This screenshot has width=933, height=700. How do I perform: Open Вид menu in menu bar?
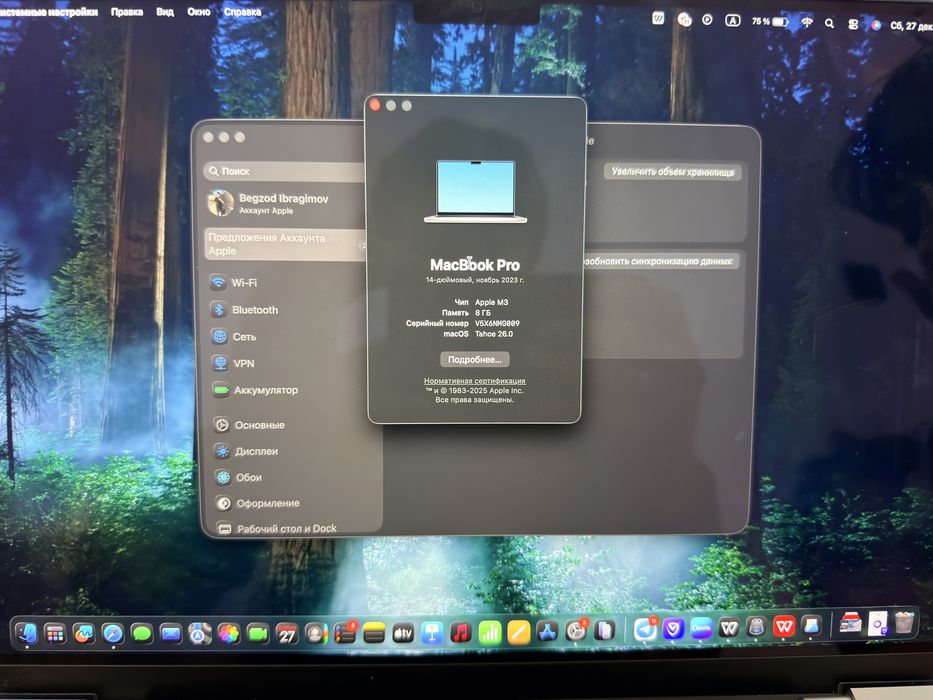coord(165,12)
